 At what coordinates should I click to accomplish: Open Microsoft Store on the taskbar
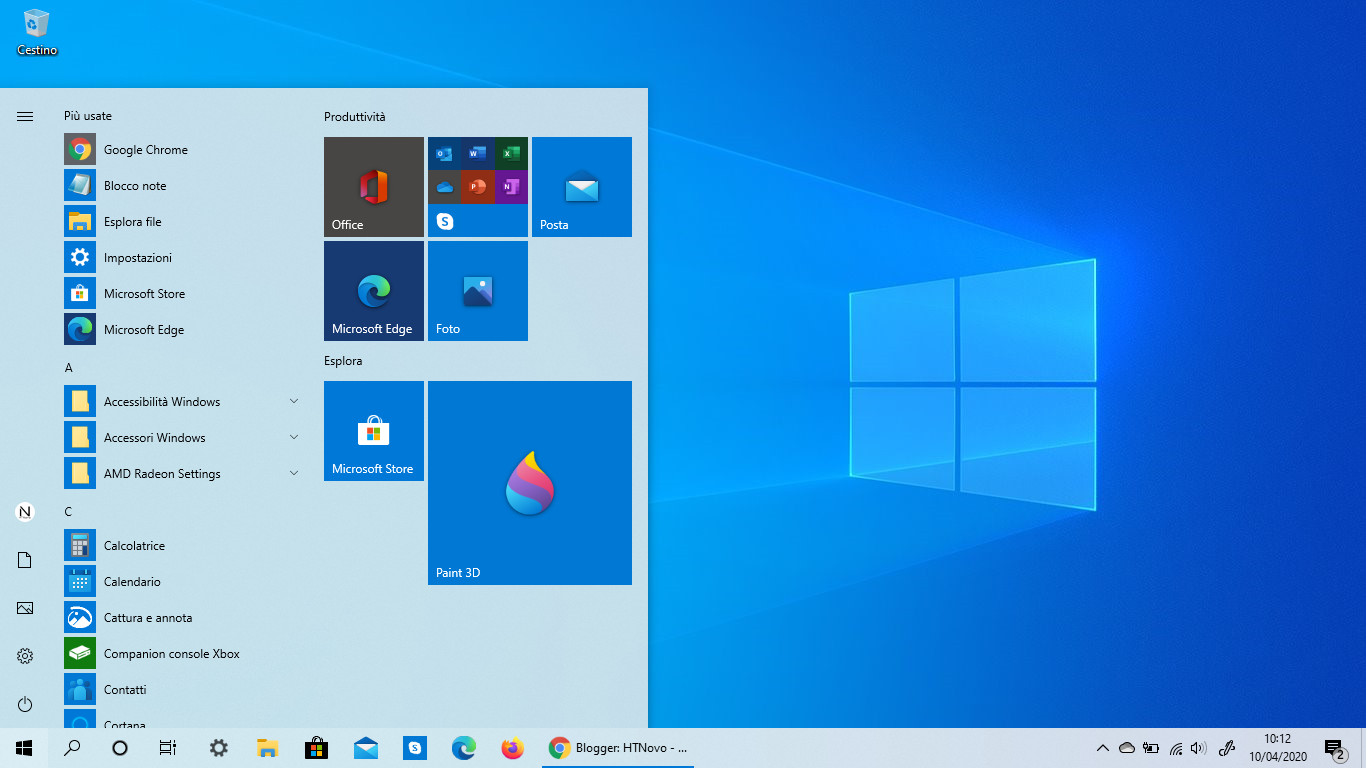316,748
